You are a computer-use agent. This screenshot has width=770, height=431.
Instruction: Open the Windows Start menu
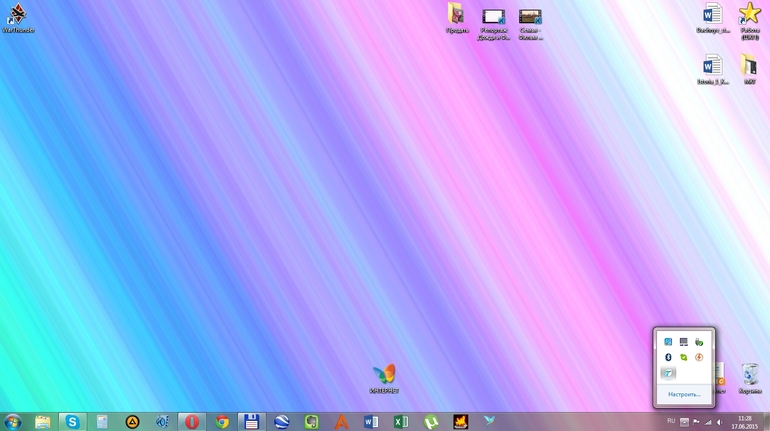click(13, 421)
